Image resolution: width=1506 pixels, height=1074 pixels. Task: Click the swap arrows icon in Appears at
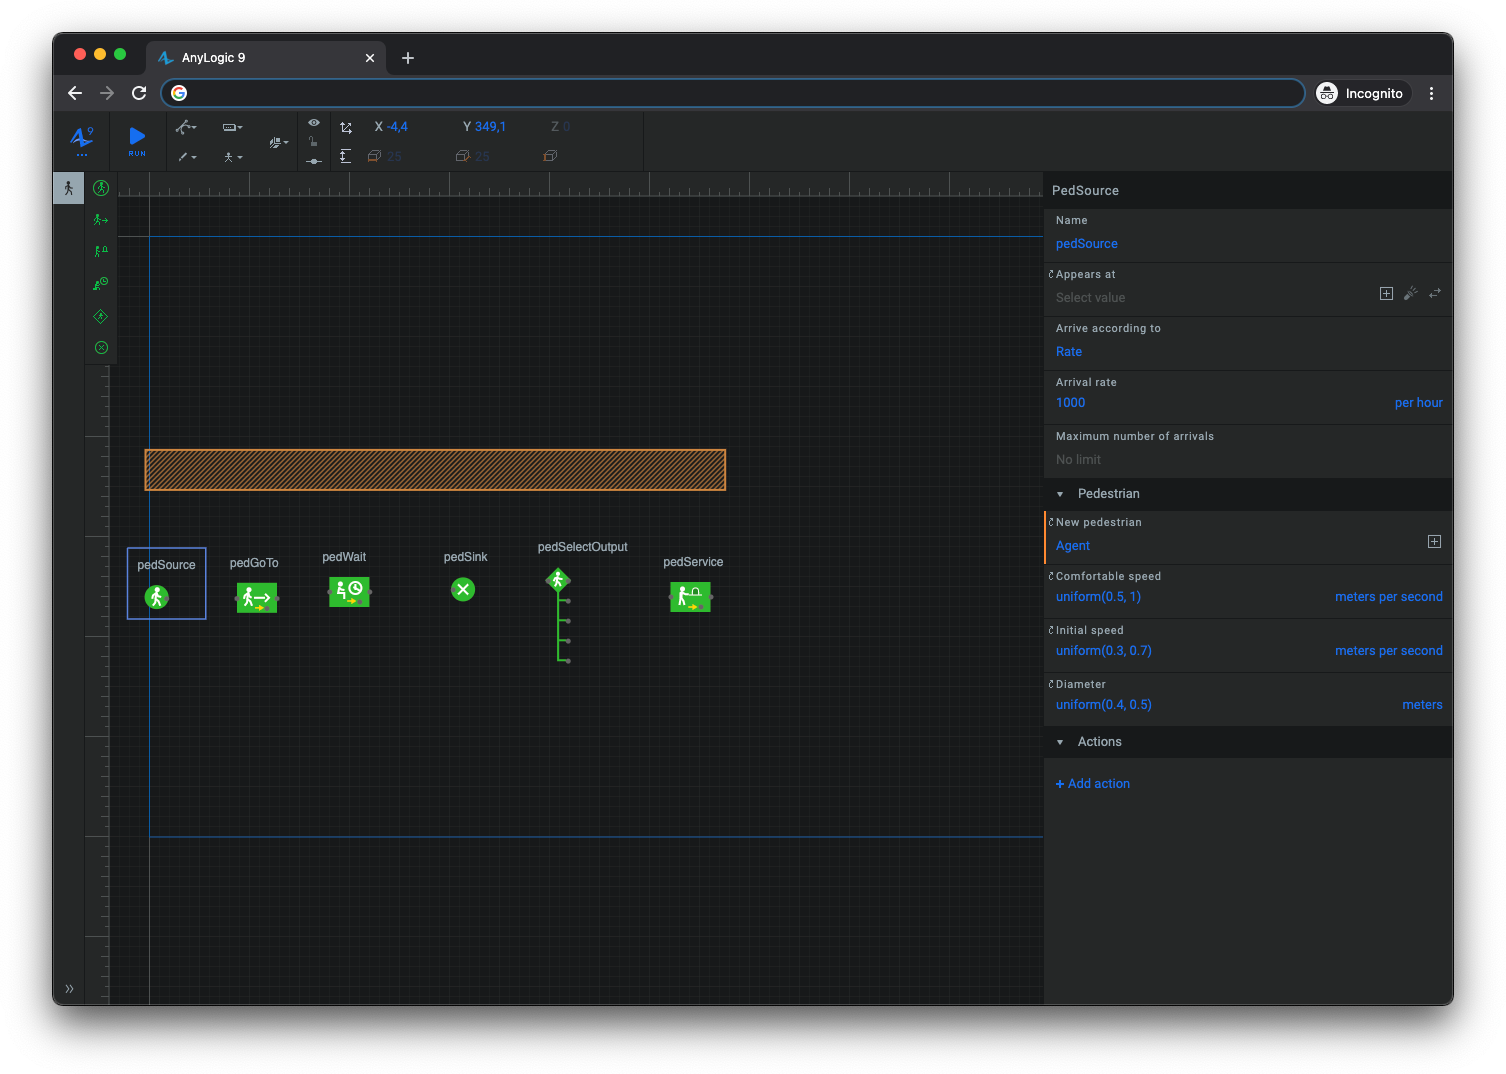pyautogui.click(x=1435, y=294)
